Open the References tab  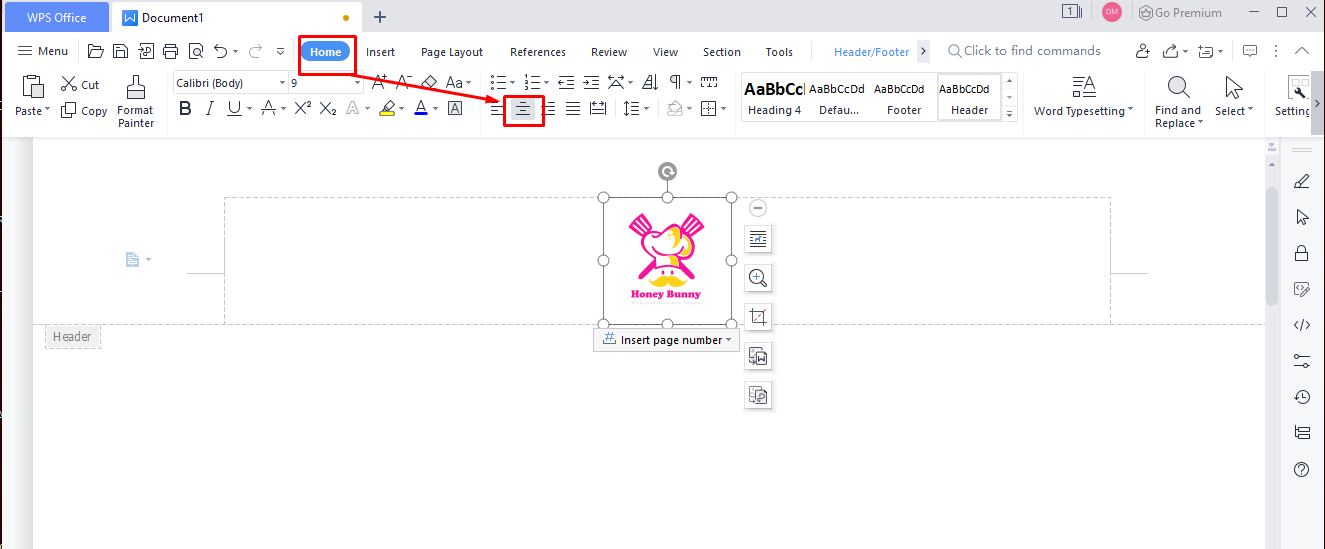pyautogui.click(x=538, y=52)
